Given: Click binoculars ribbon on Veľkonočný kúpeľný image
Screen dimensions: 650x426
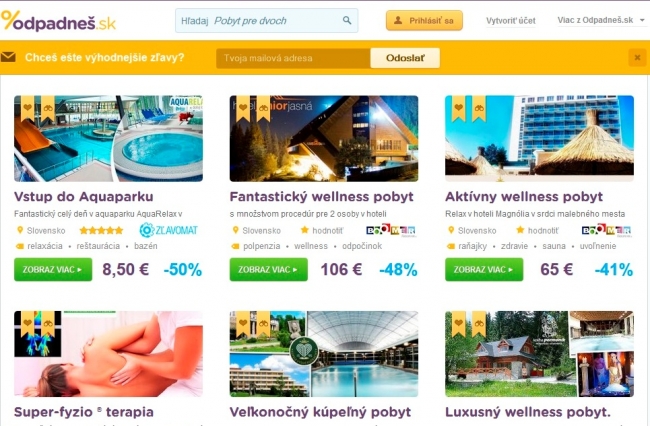Looking at the screenshot, I should (263, 324).
